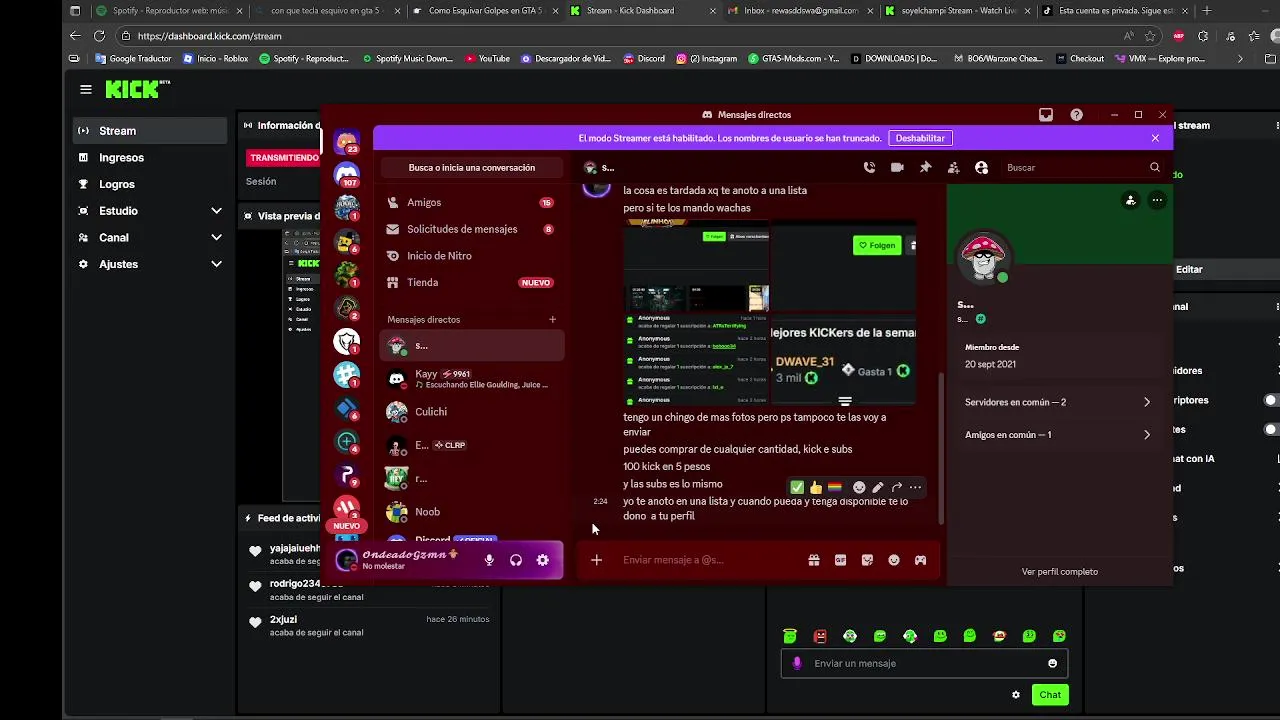Select the red angry Kick emote
Image resolution: width=1280 pixels, height=720 pixels.
pyautogui.click(x=820, y=636)
